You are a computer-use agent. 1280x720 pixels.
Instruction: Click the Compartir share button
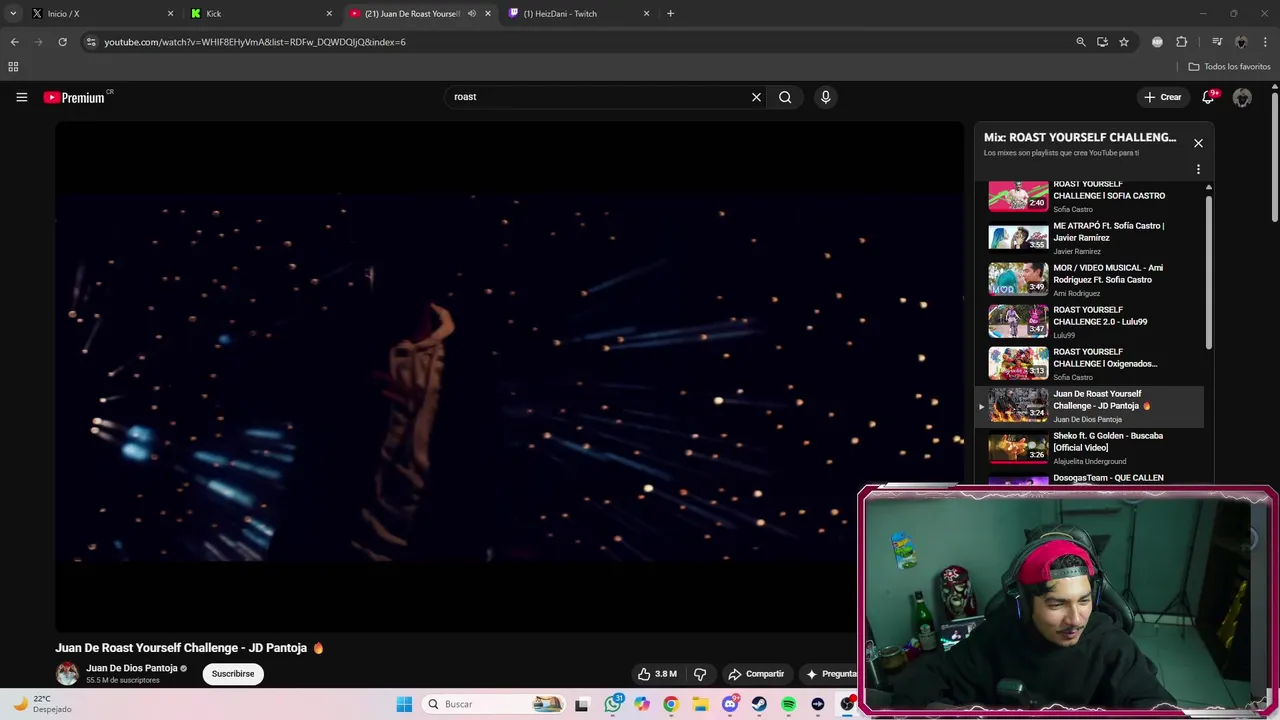(756, 674)
